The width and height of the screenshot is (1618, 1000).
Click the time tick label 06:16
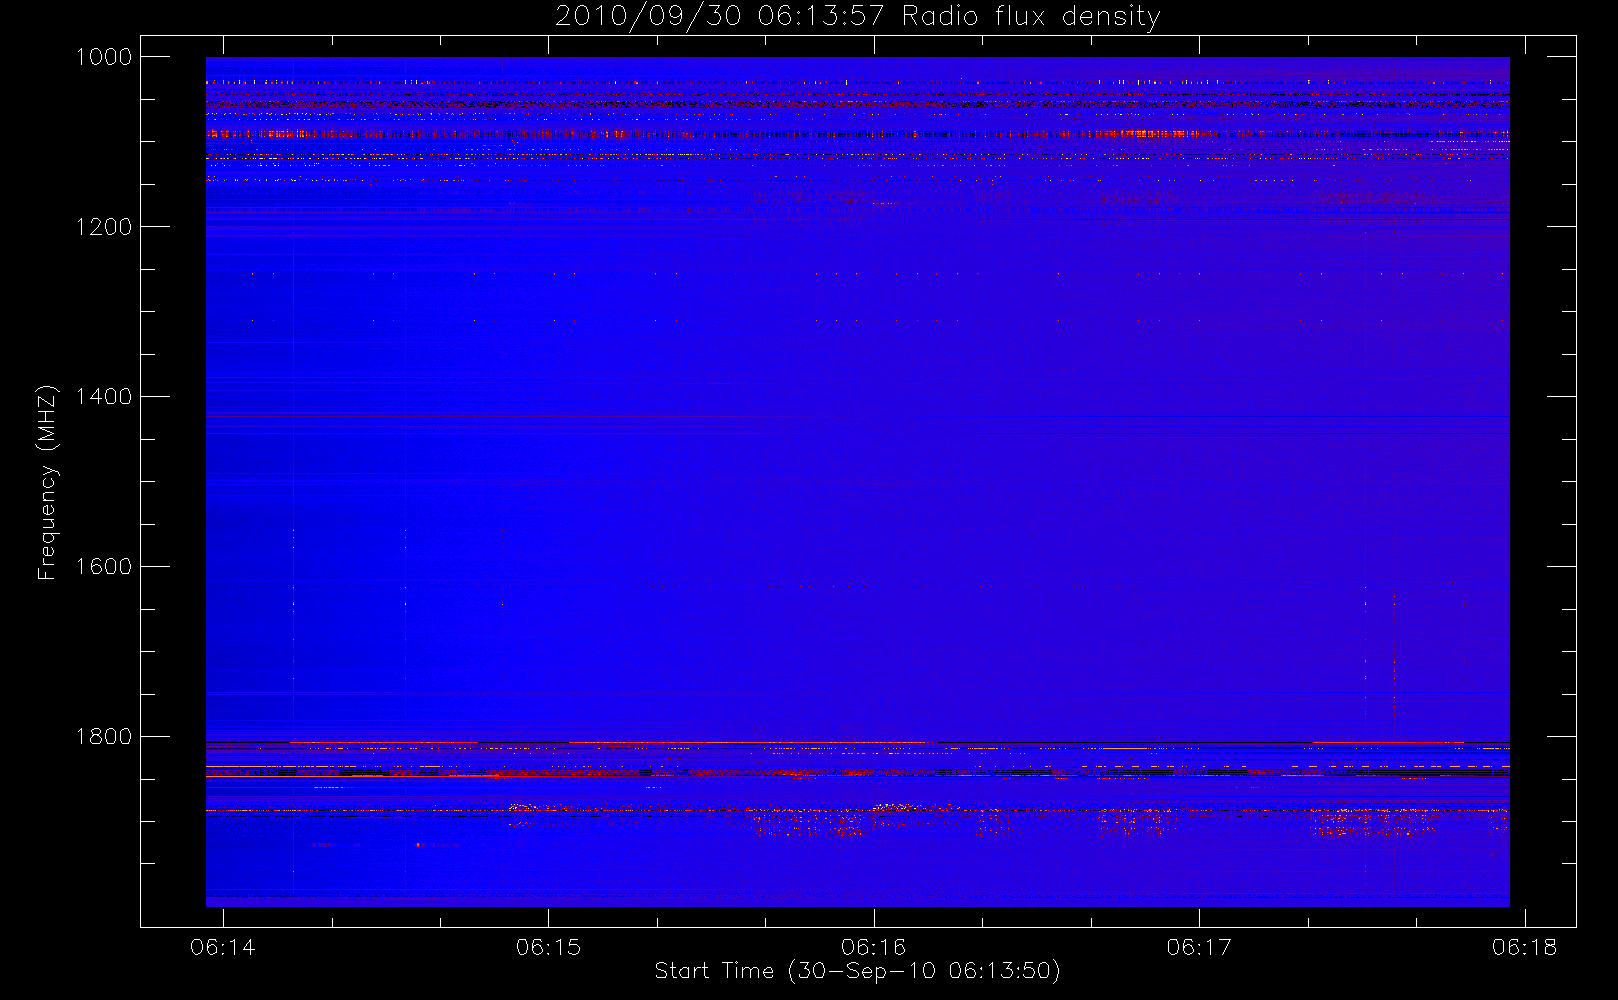pyautogui.click(x=873, y=947)
